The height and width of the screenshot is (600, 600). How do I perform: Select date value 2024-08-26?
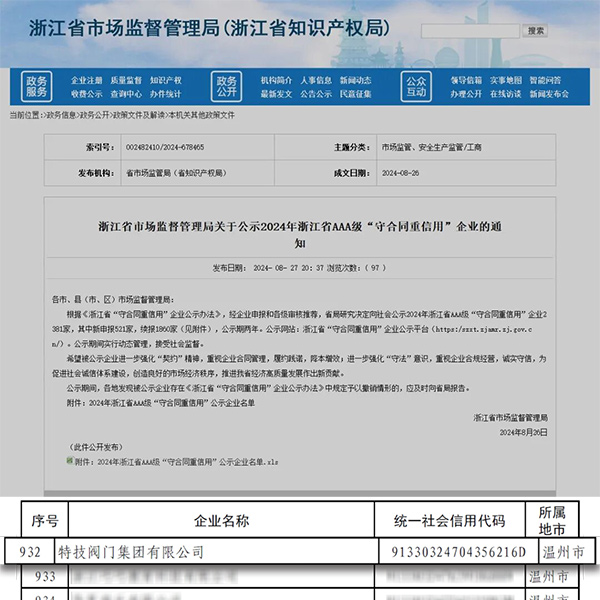click(x=400, y=173)
